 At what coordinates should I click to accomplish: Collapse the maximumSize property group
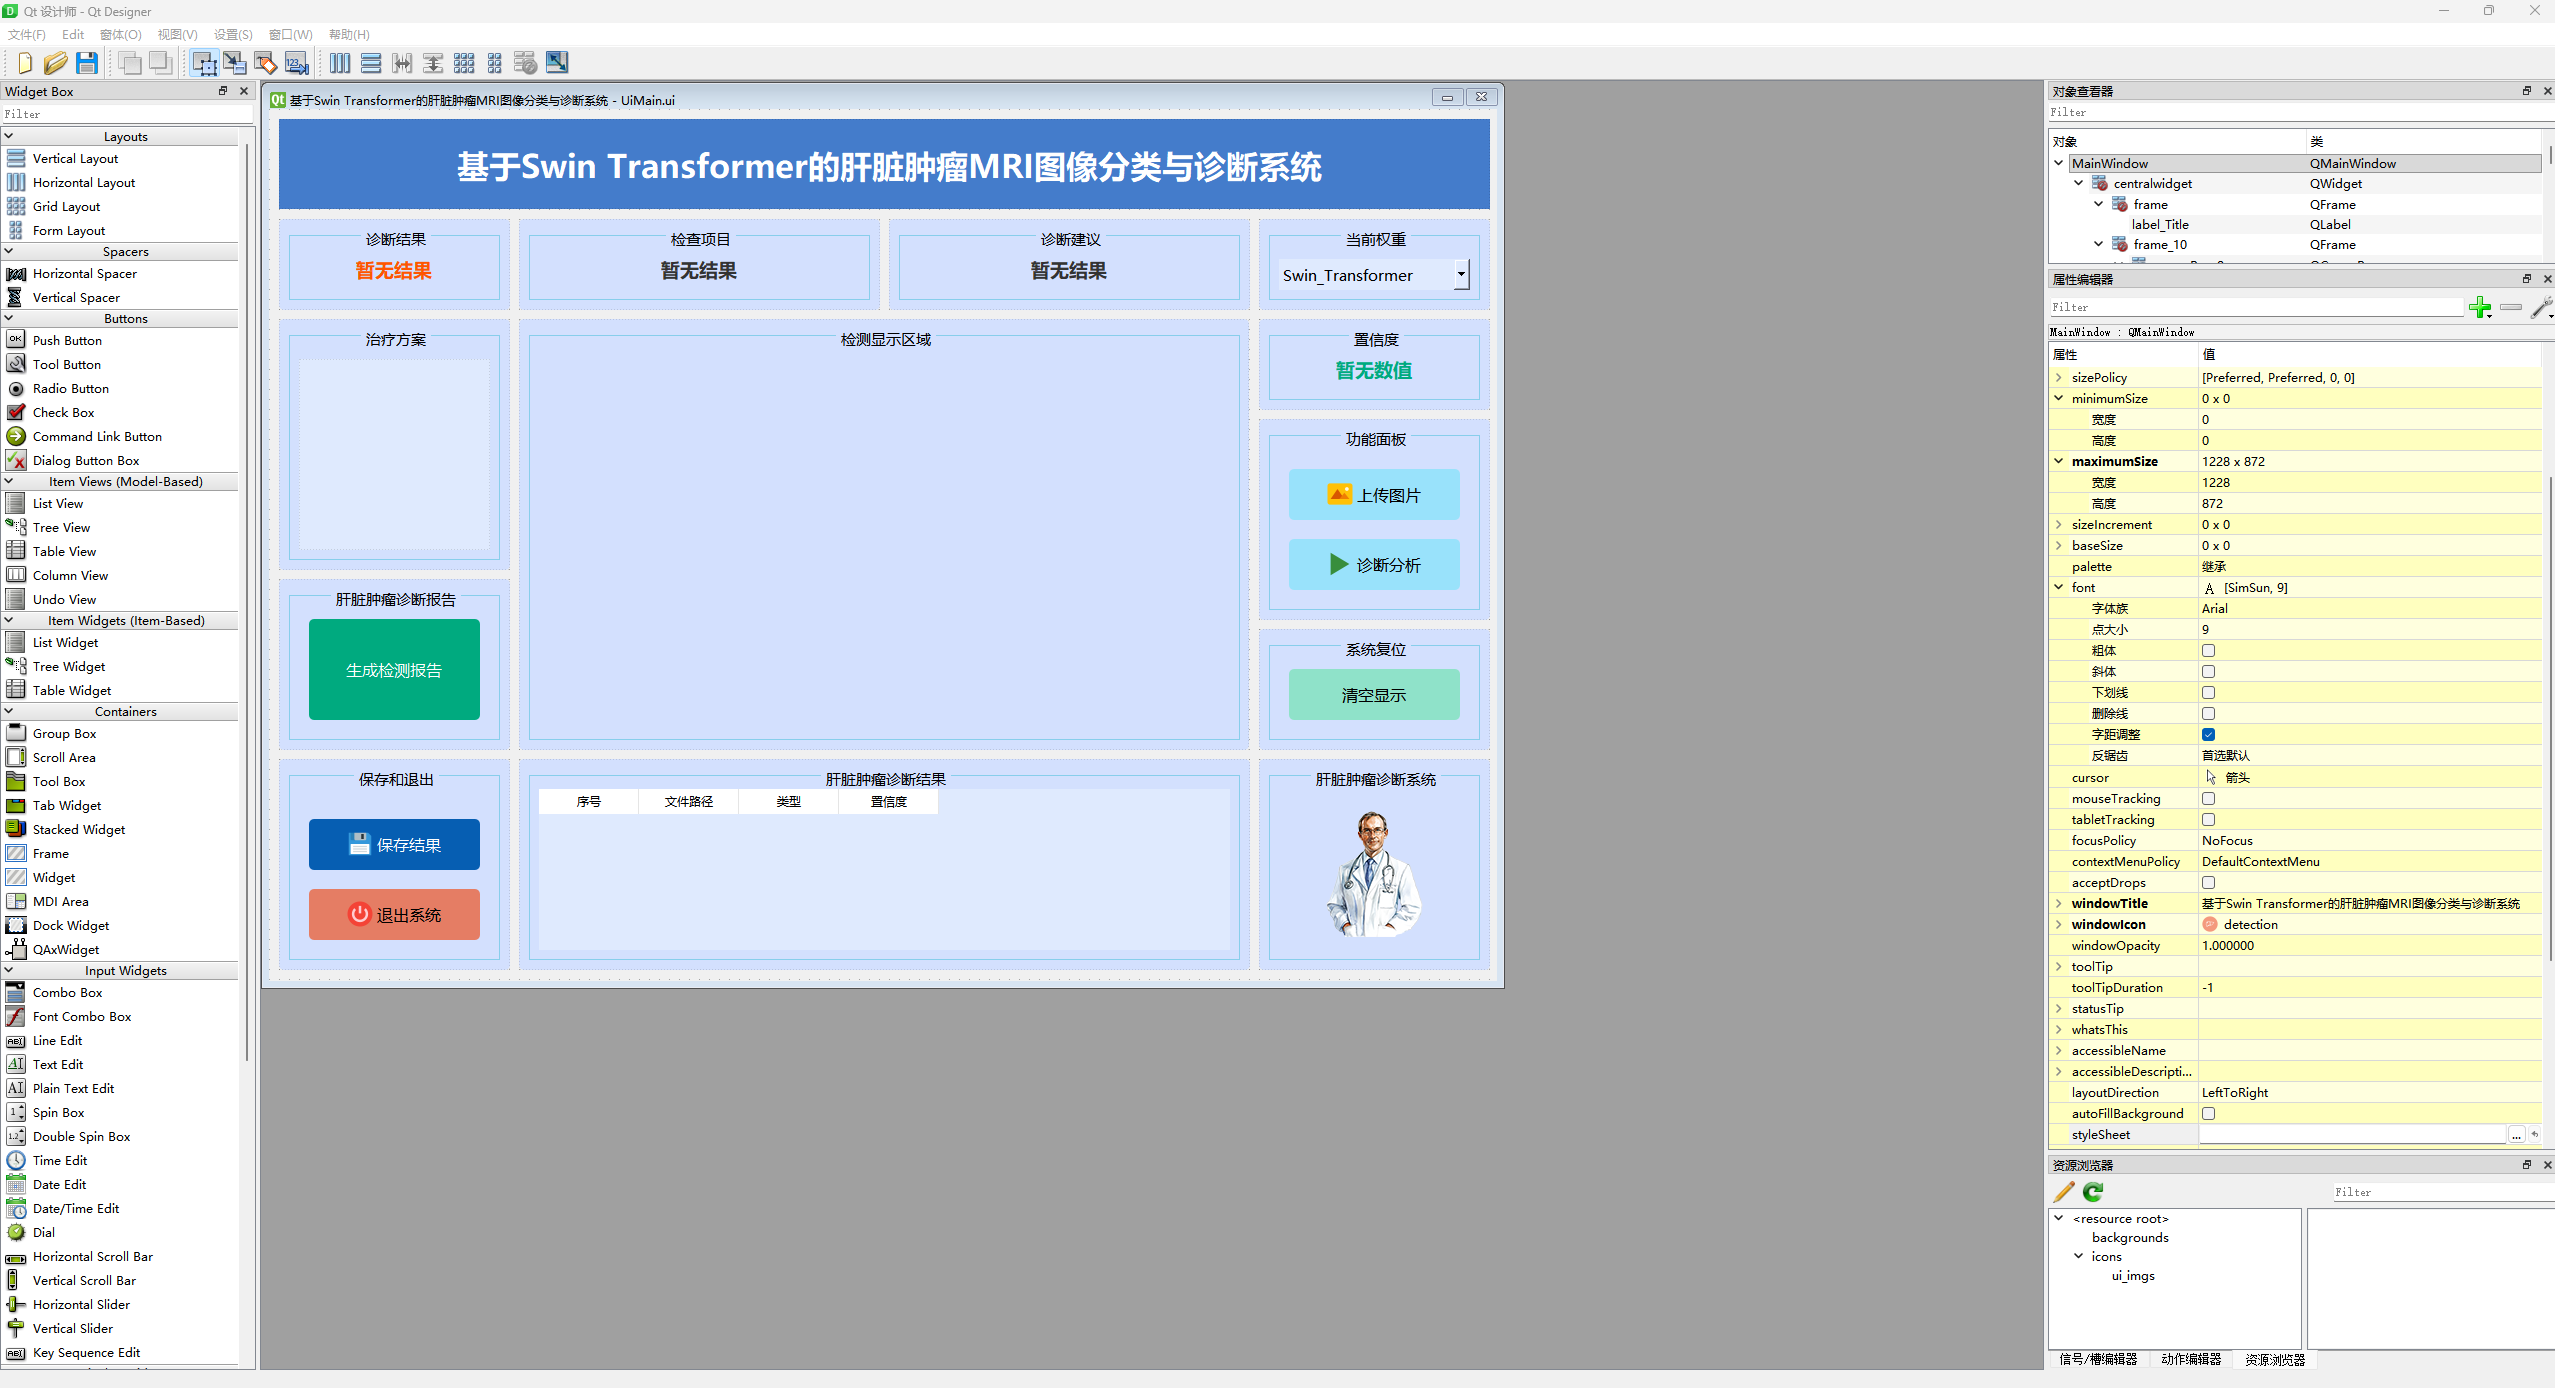(x=2059, y=461)
